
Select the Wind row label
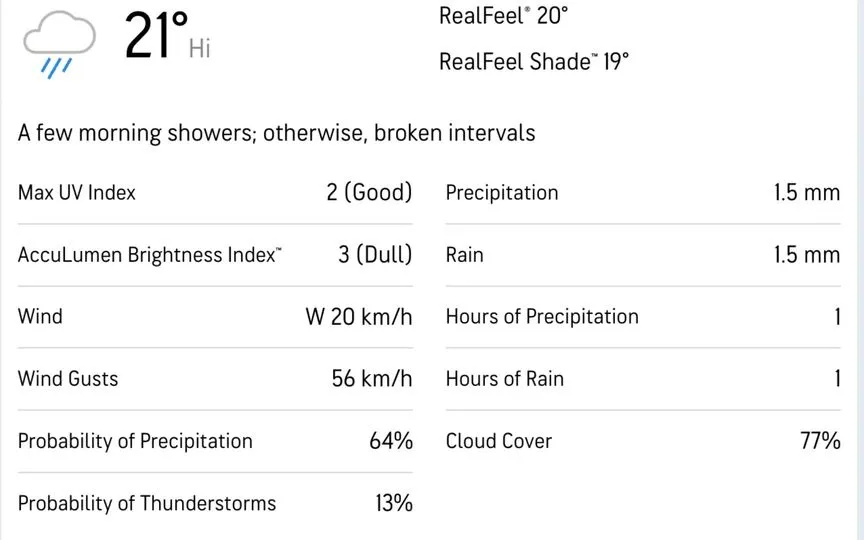40,317
